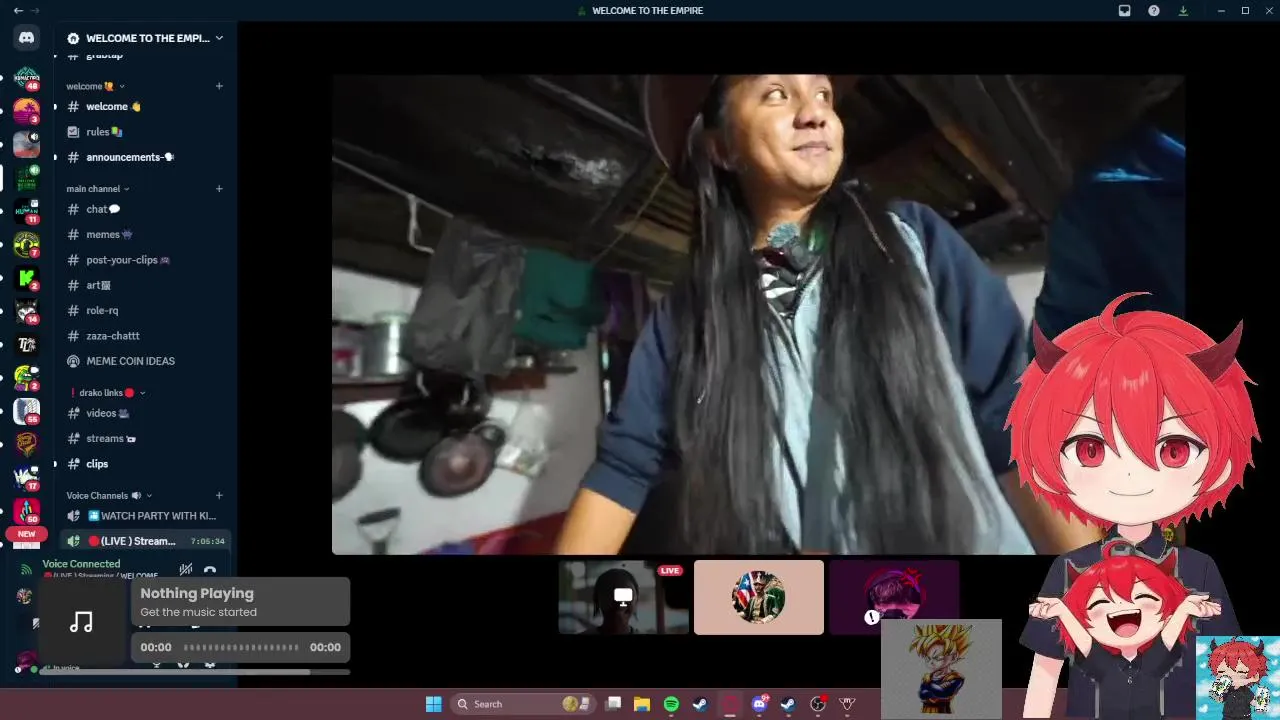Go back with the left arrow
The height and width of the screenshot is (720, 1280).
coord(18,10)
